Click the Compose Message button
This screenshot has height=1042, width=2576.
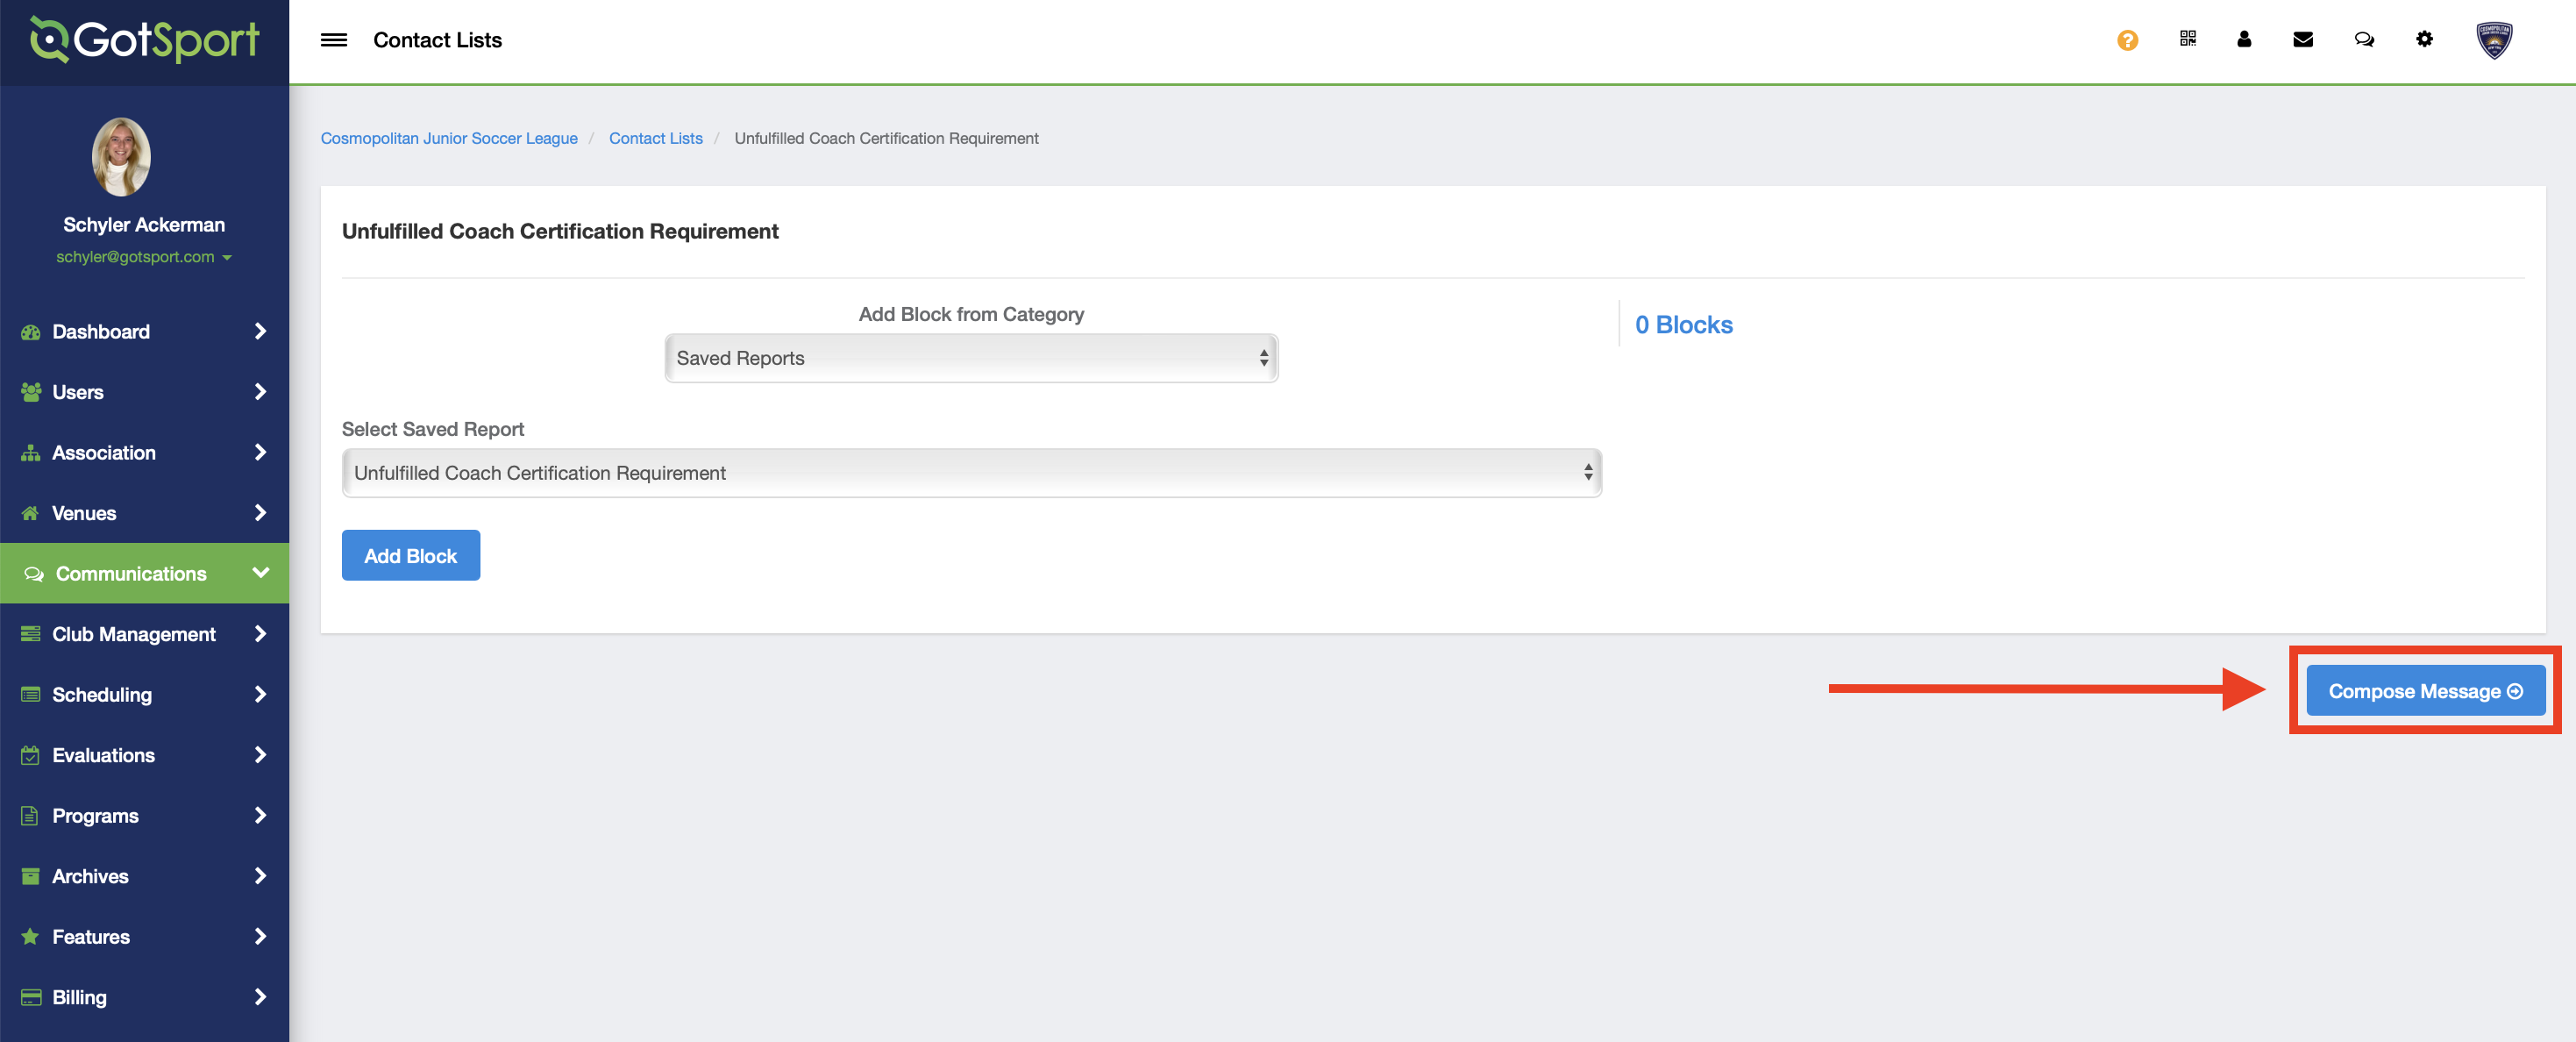tap(2425, 691)
